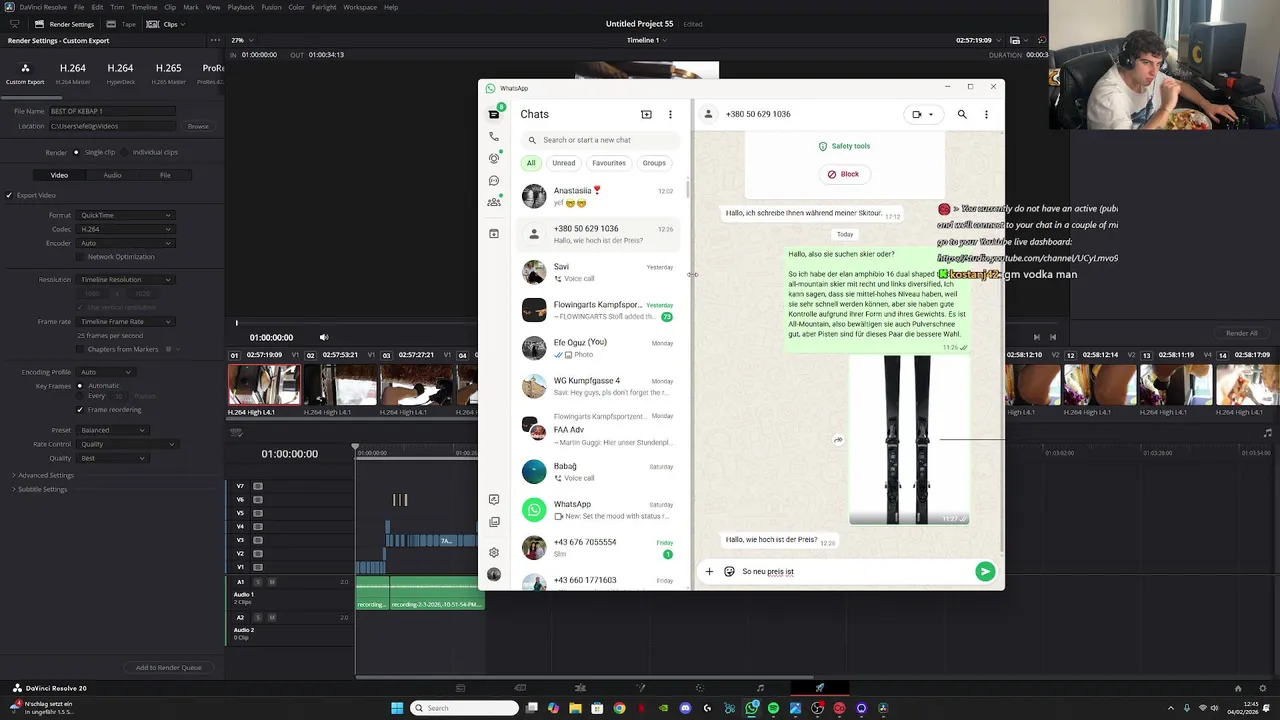This screenshot has width=1280, height=720.
Task: Open Render Settings three-dot options
Action: tap(214, 40)
